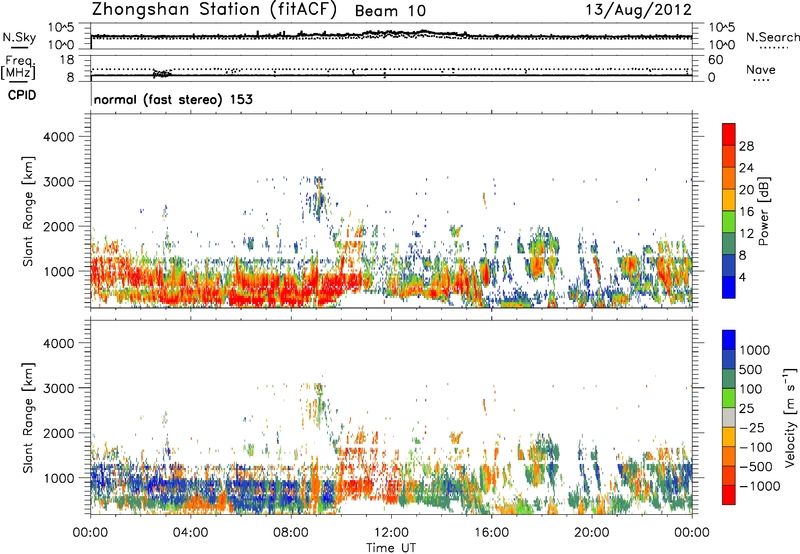Viewport: 800px width, 554px height.
Task: Select the '-1000' label on Velocity colorbar
Action: coord(759,486)
